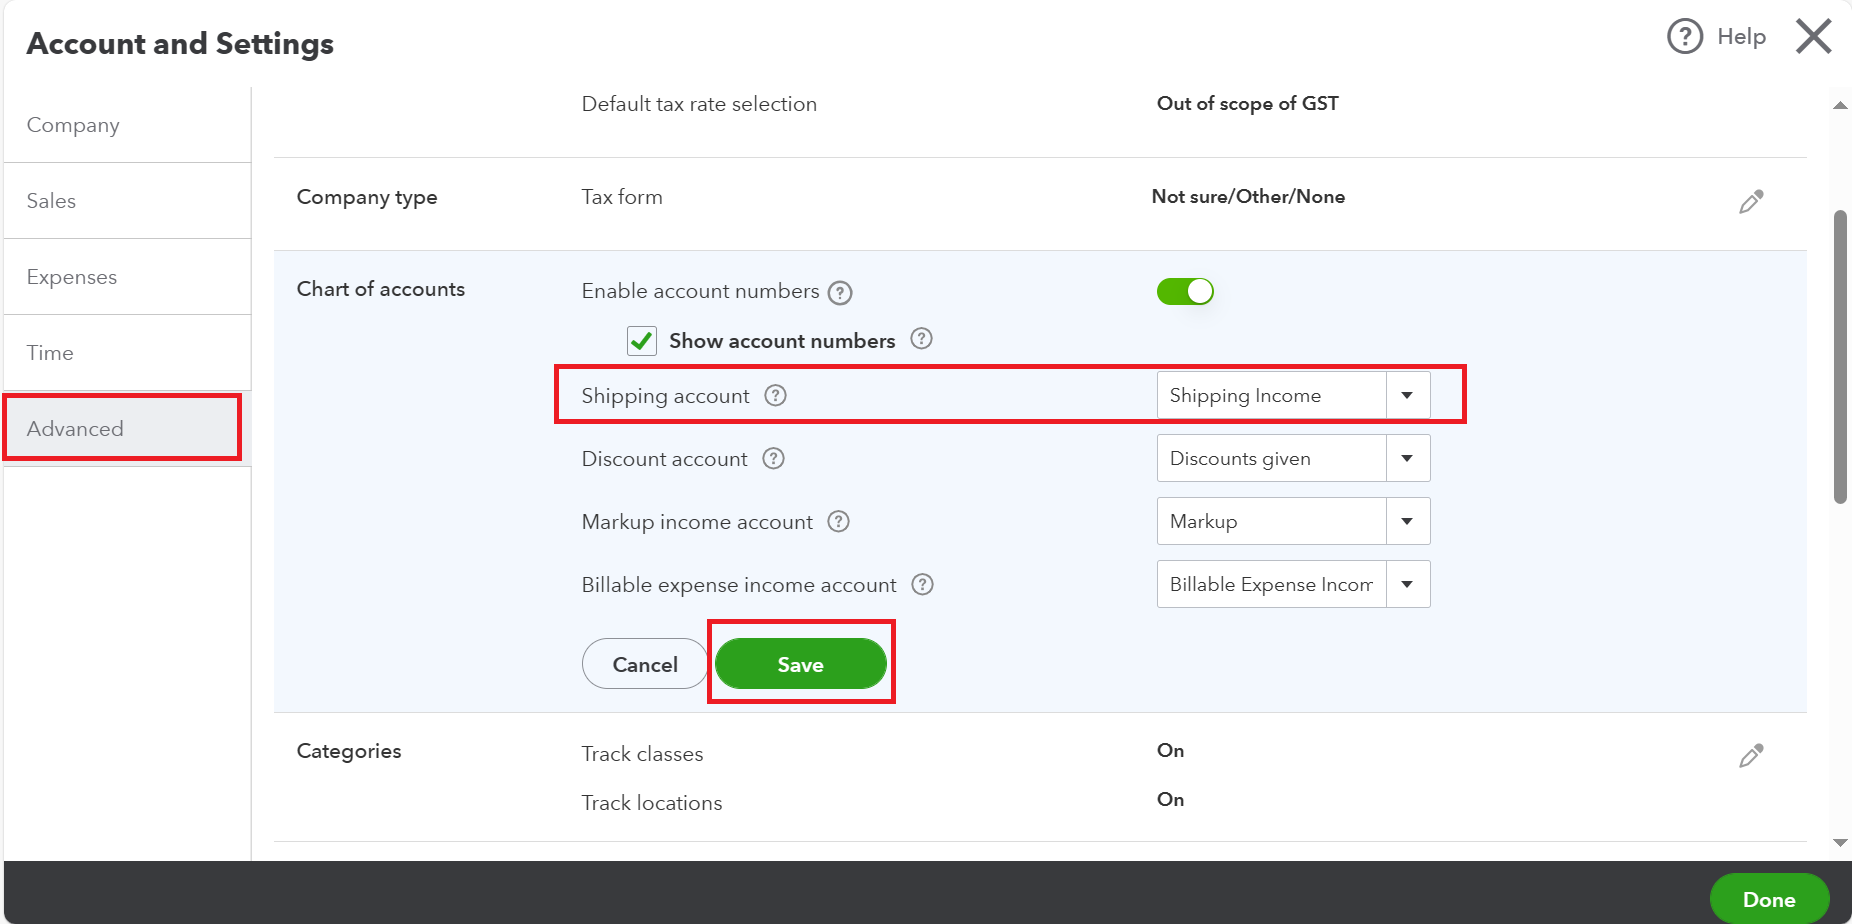Open help tooltip for Discount account
1852x924 pixels.
773,458
